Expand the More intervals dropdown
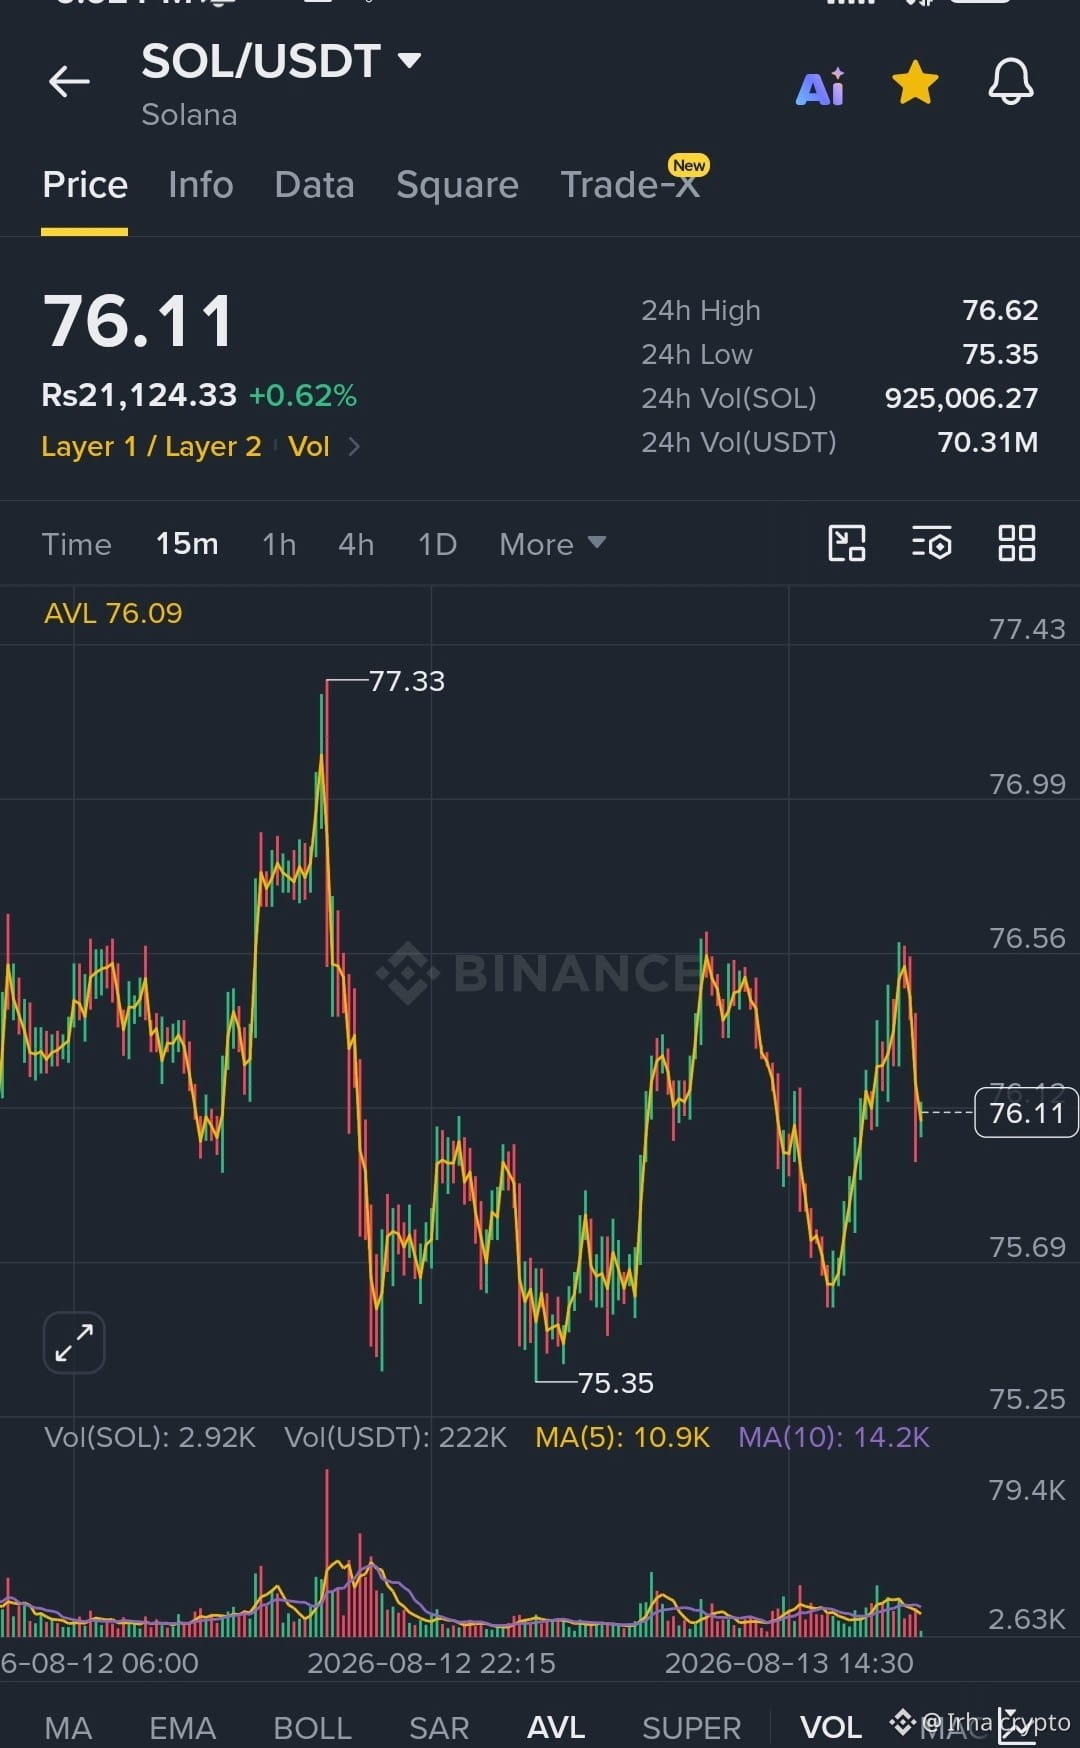The height and width of the screenshot is (1748, 1080). click(553, 544)
